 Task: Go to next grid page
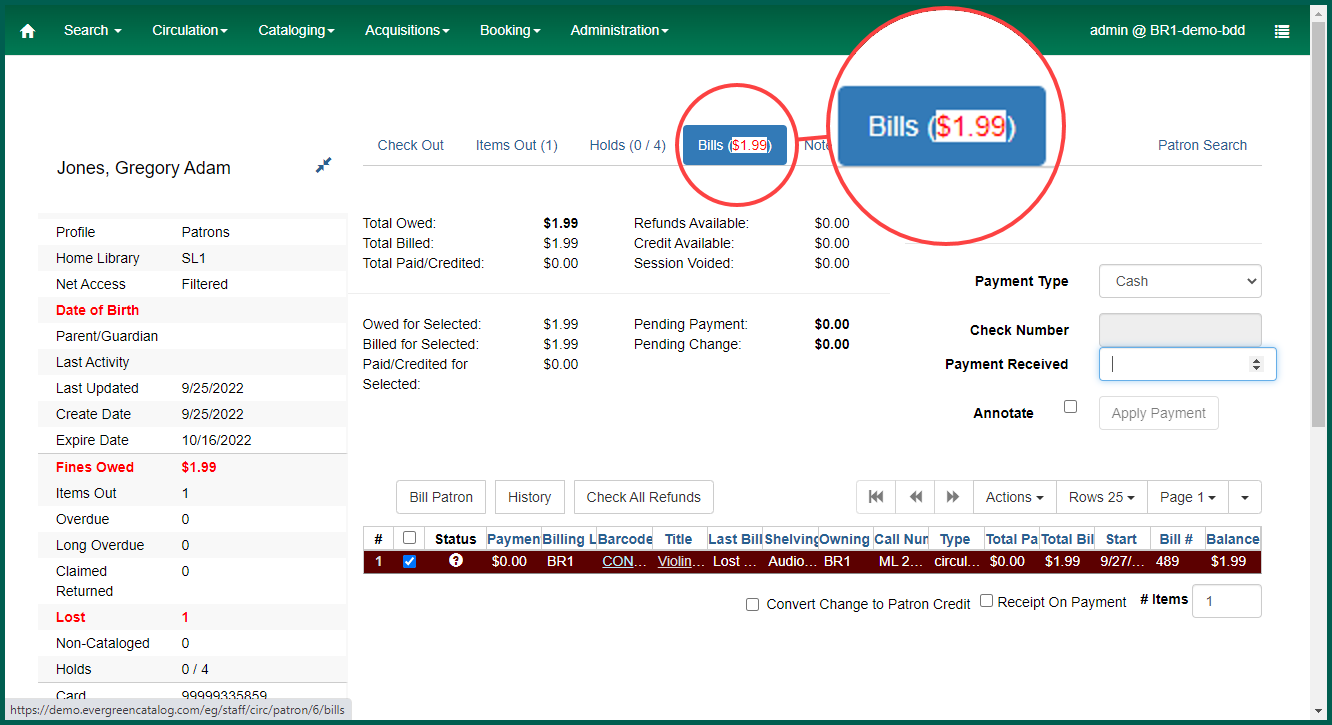pos(953,497)
